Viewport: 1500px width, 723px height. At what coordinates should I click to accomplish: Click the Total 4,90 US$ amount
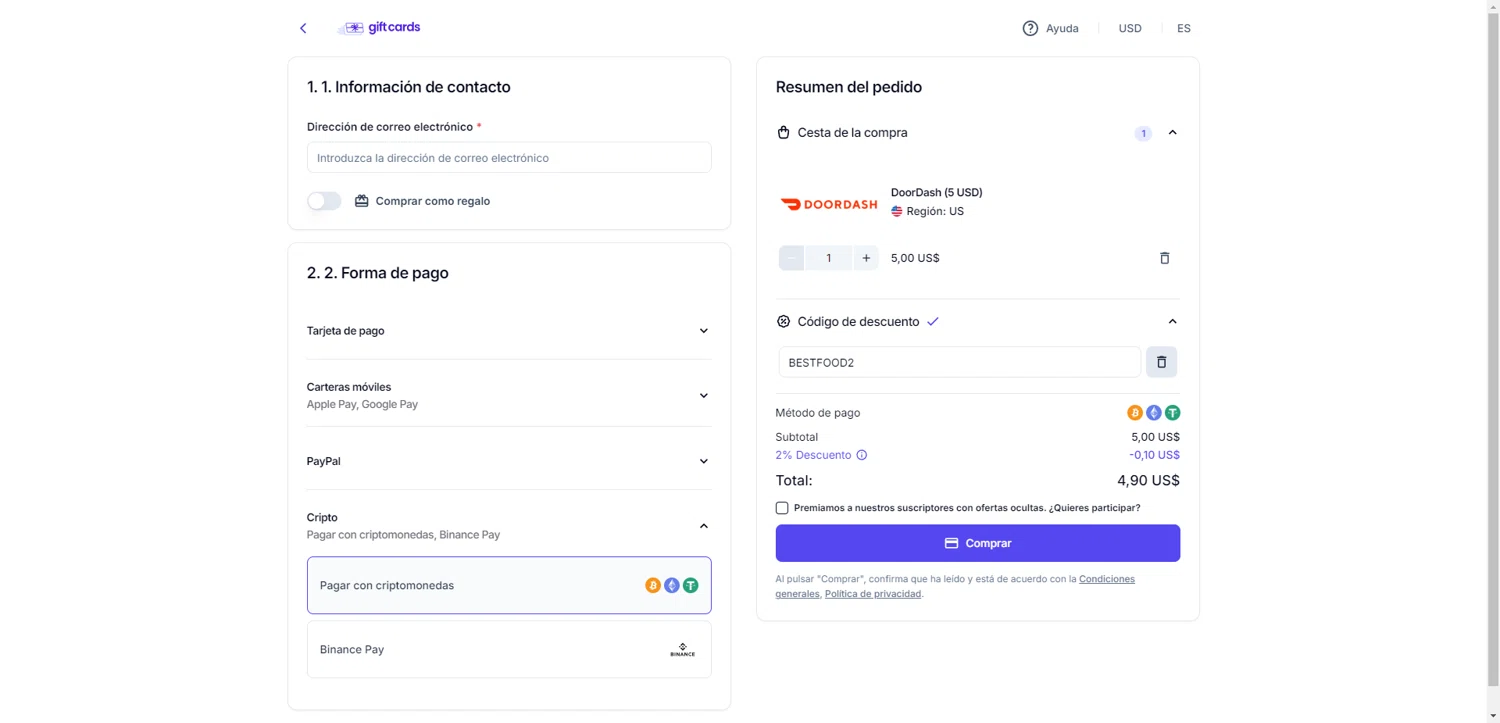pos(1148,481)
